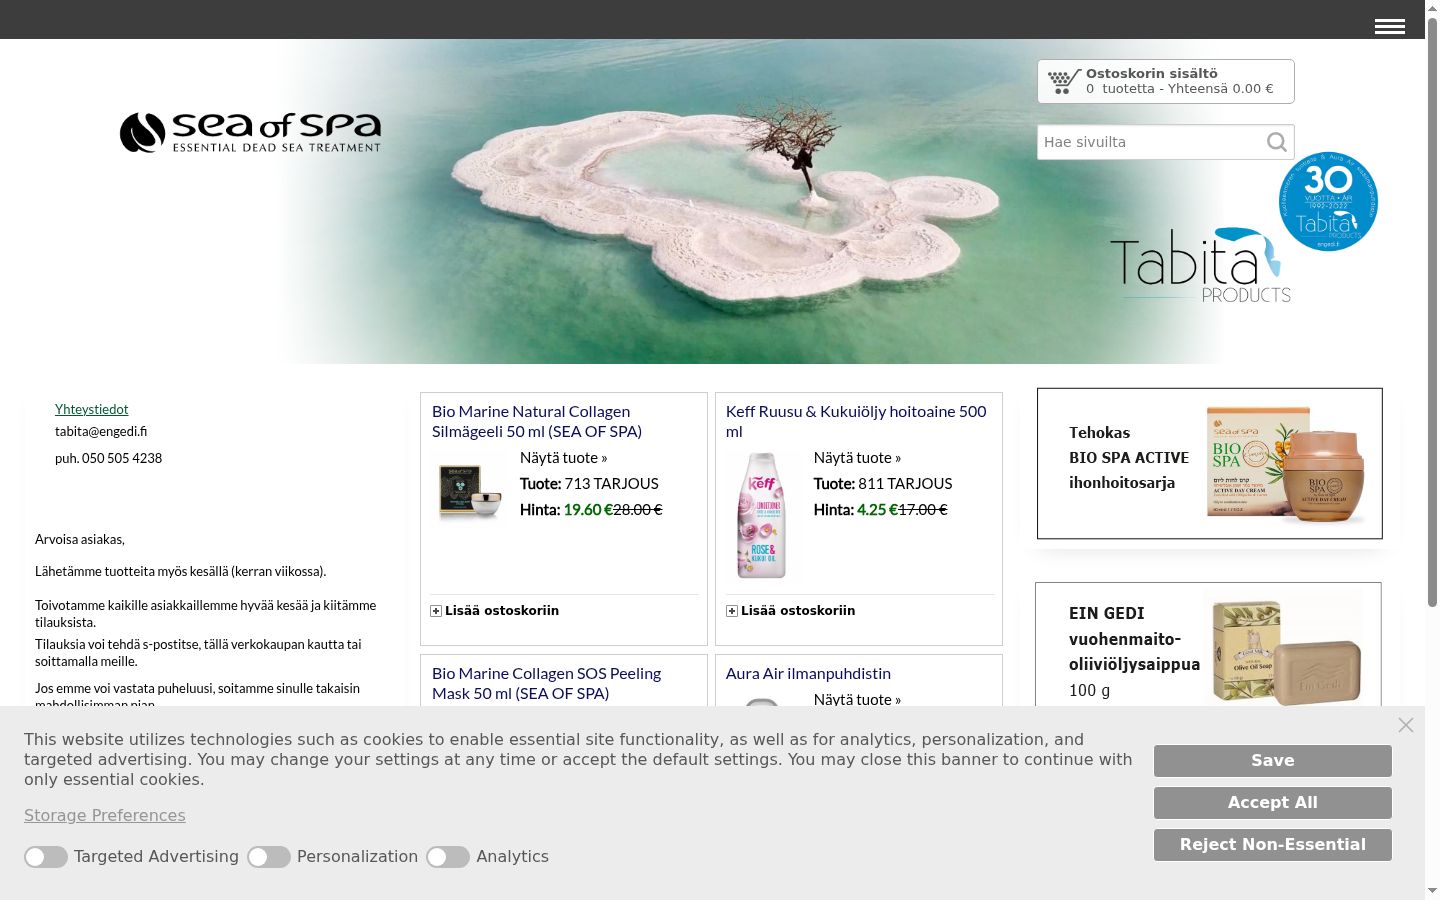1440x900 pixels.
Task: Click the Save cookie settings button
Action: pos(1273,761)
